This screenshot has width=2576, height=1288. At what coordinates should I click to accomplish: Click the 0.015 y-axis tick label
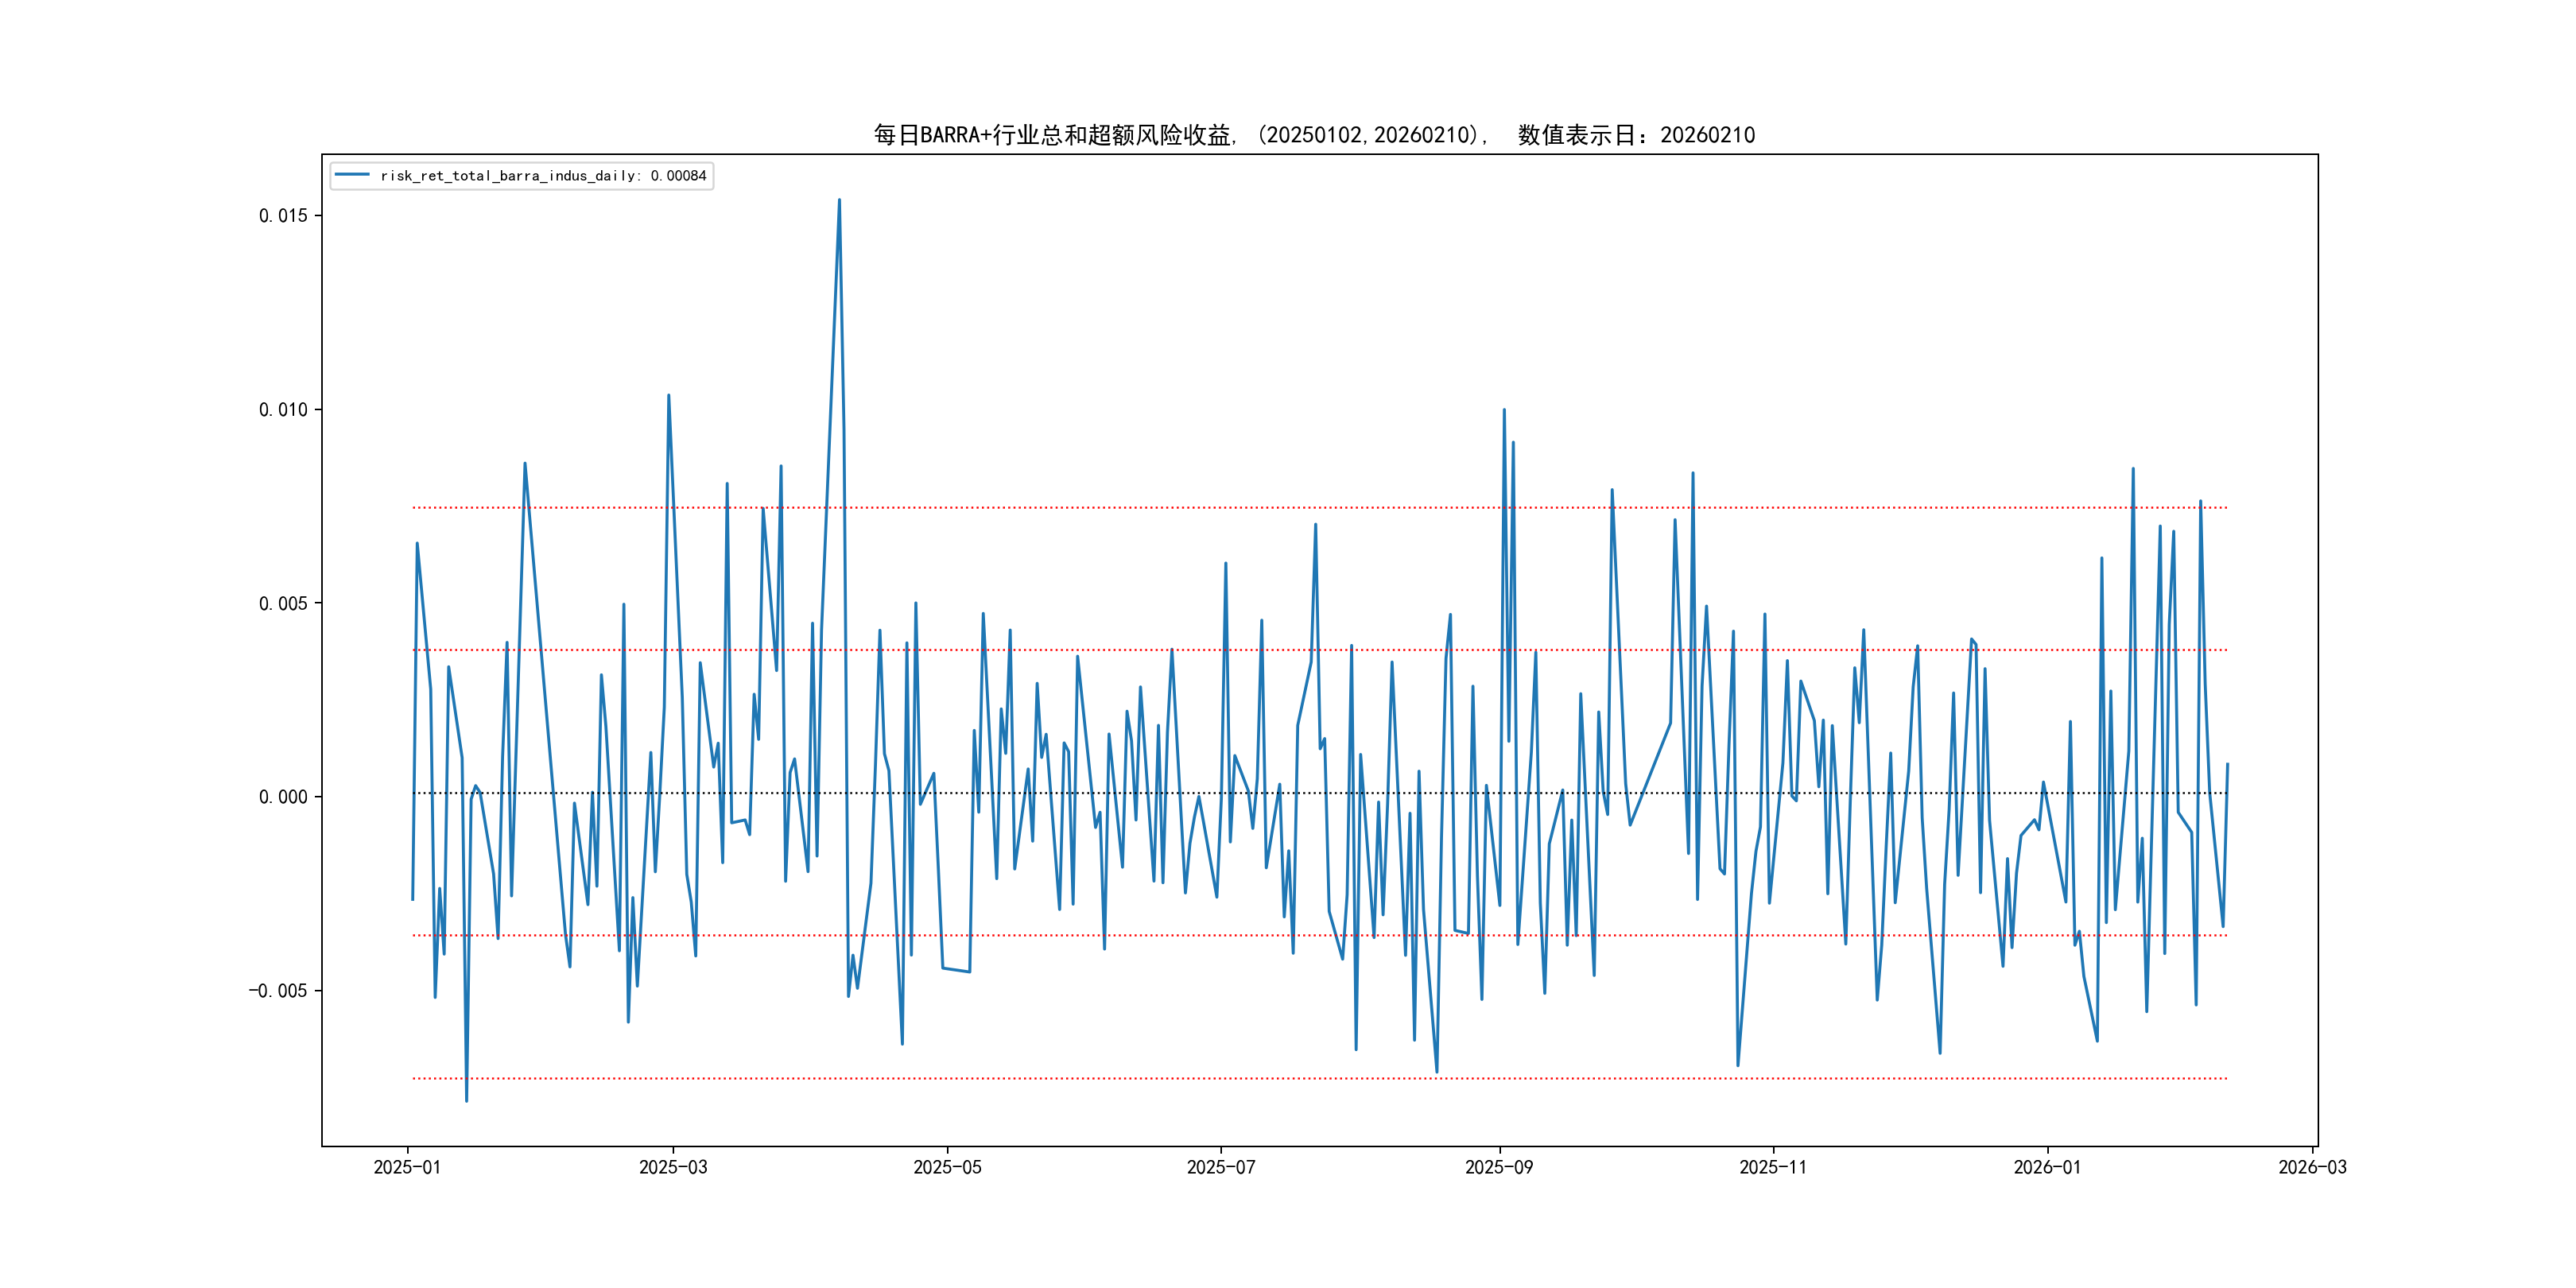pyautogui.click(x=283, y=216)
